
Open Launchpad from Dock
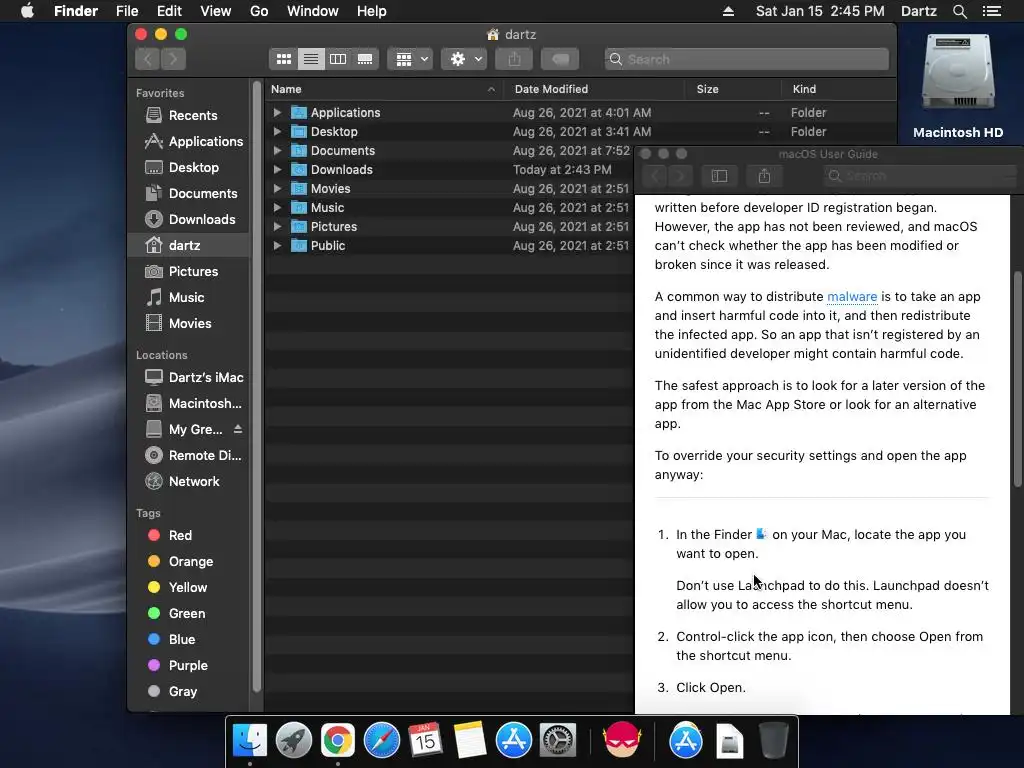[294, 741]
